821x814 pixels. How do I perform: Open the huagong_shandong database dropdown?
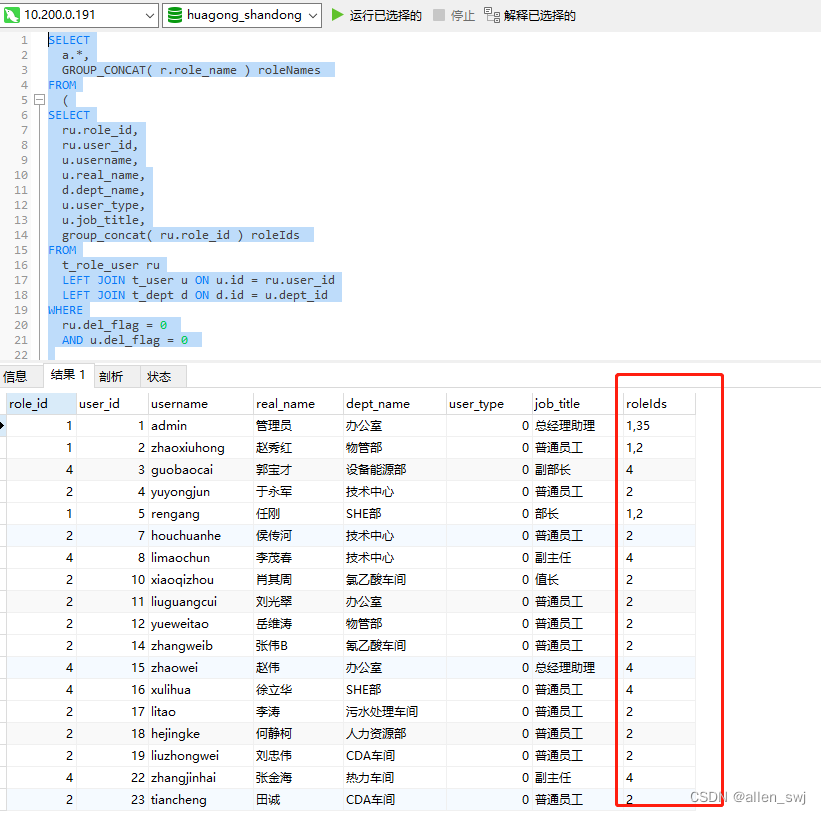313,15
